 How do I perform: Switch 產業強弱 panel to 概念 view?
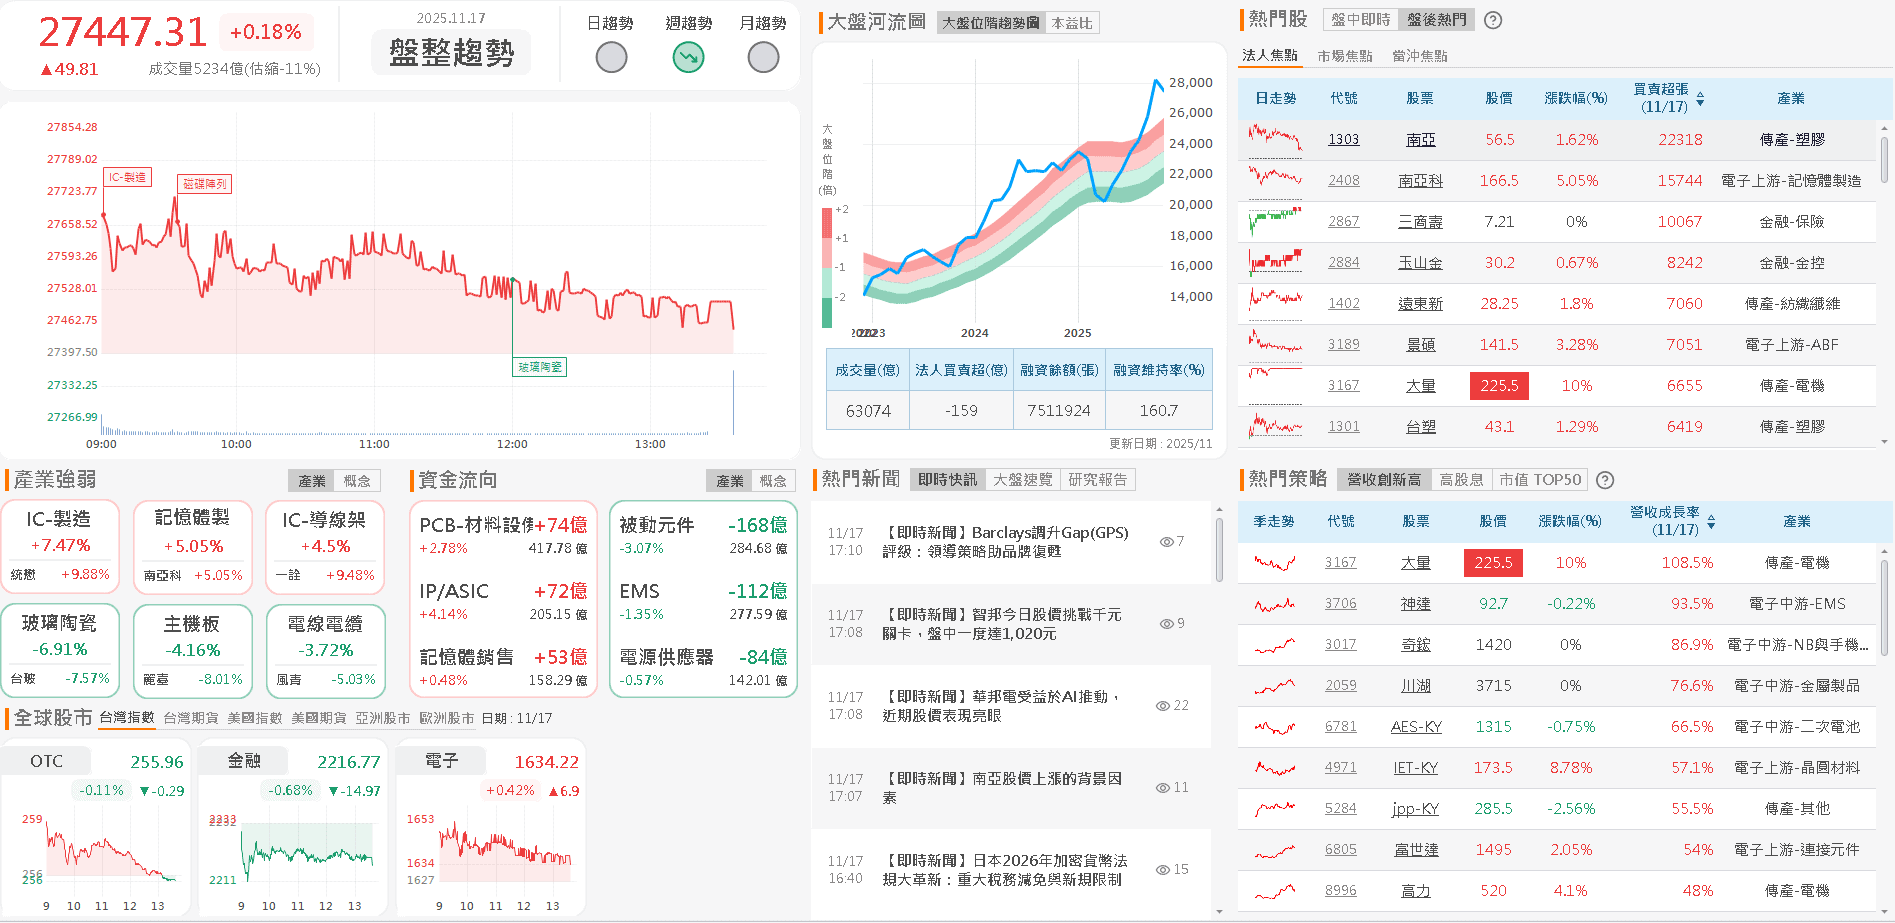(x=359, y=480)
